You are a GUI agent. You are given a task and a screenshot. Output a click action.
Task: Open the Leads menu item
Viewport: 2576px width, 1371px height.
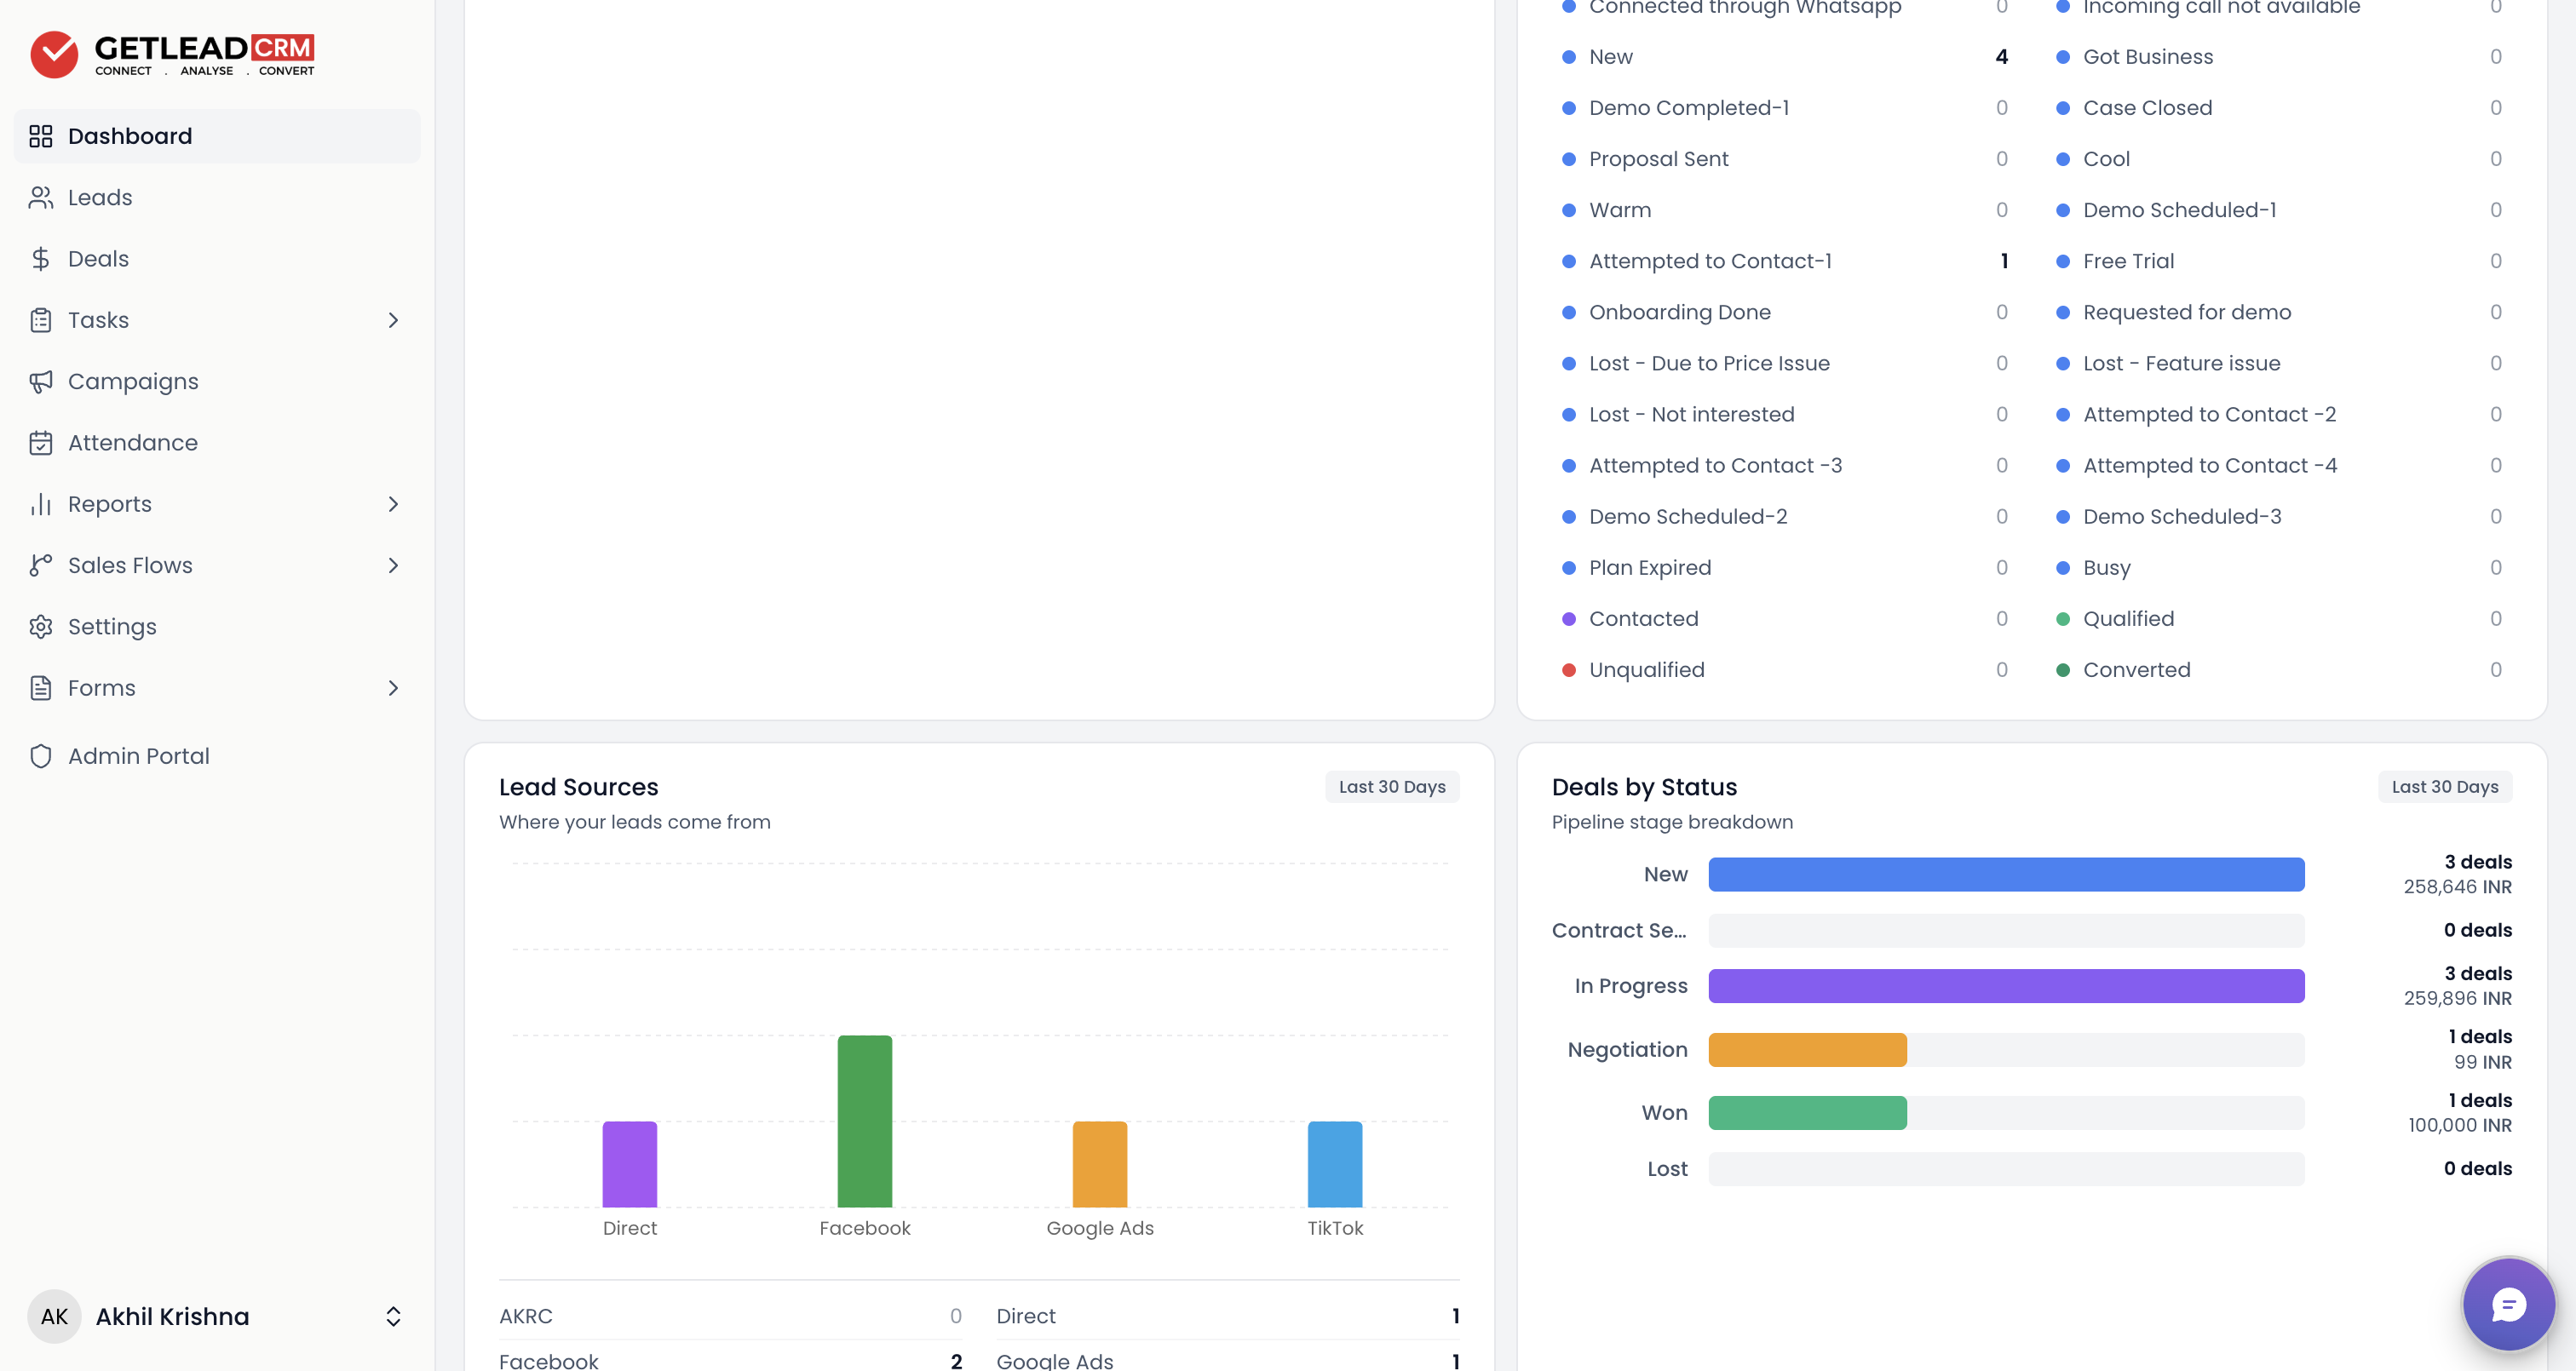(217, 197)
